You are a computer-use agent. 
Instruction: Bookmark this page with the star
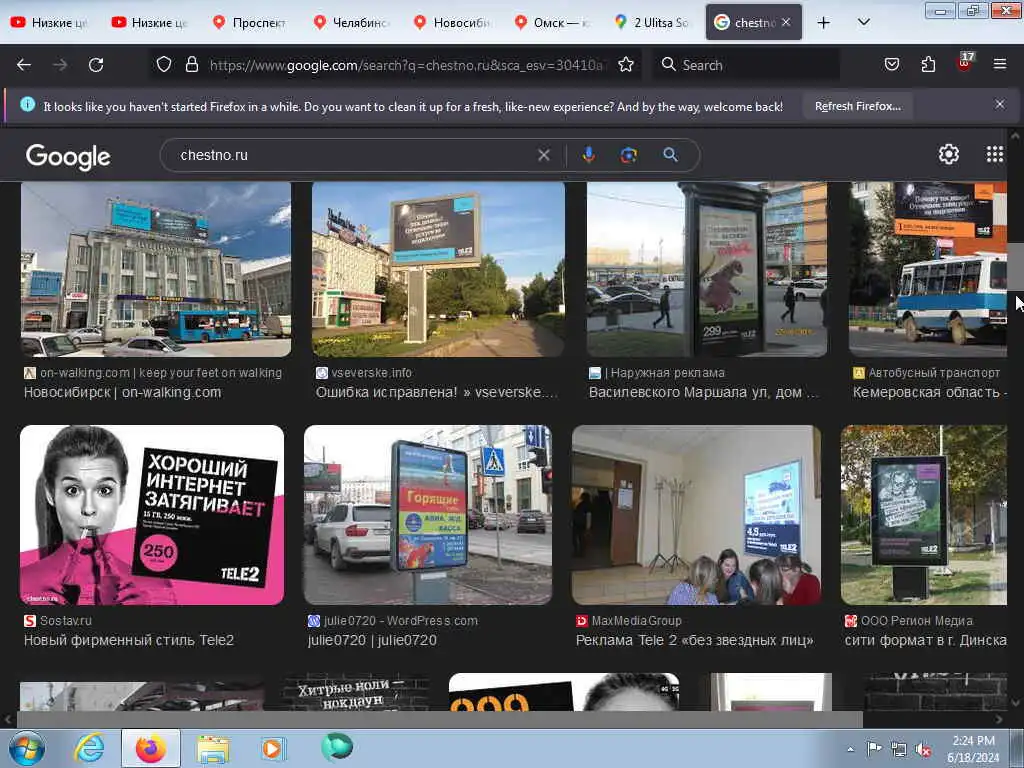[626, 64]
